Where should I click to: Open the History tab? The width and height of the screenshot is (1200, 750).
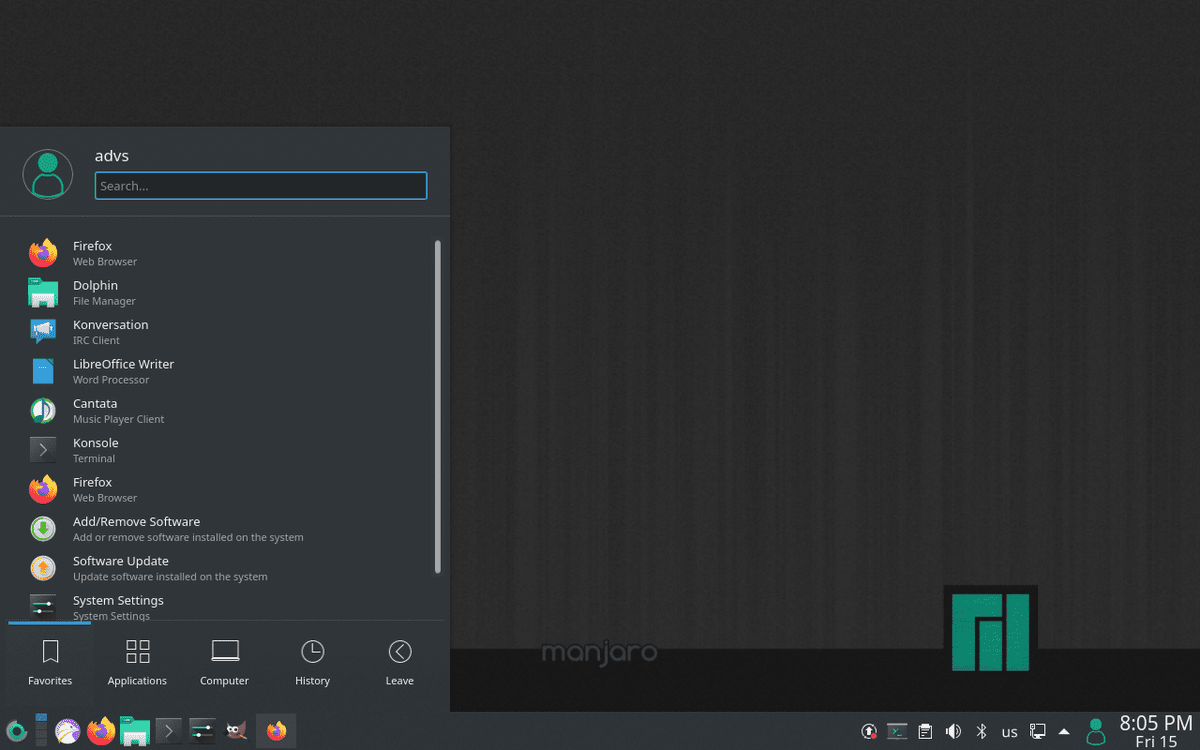click(312, 663)
